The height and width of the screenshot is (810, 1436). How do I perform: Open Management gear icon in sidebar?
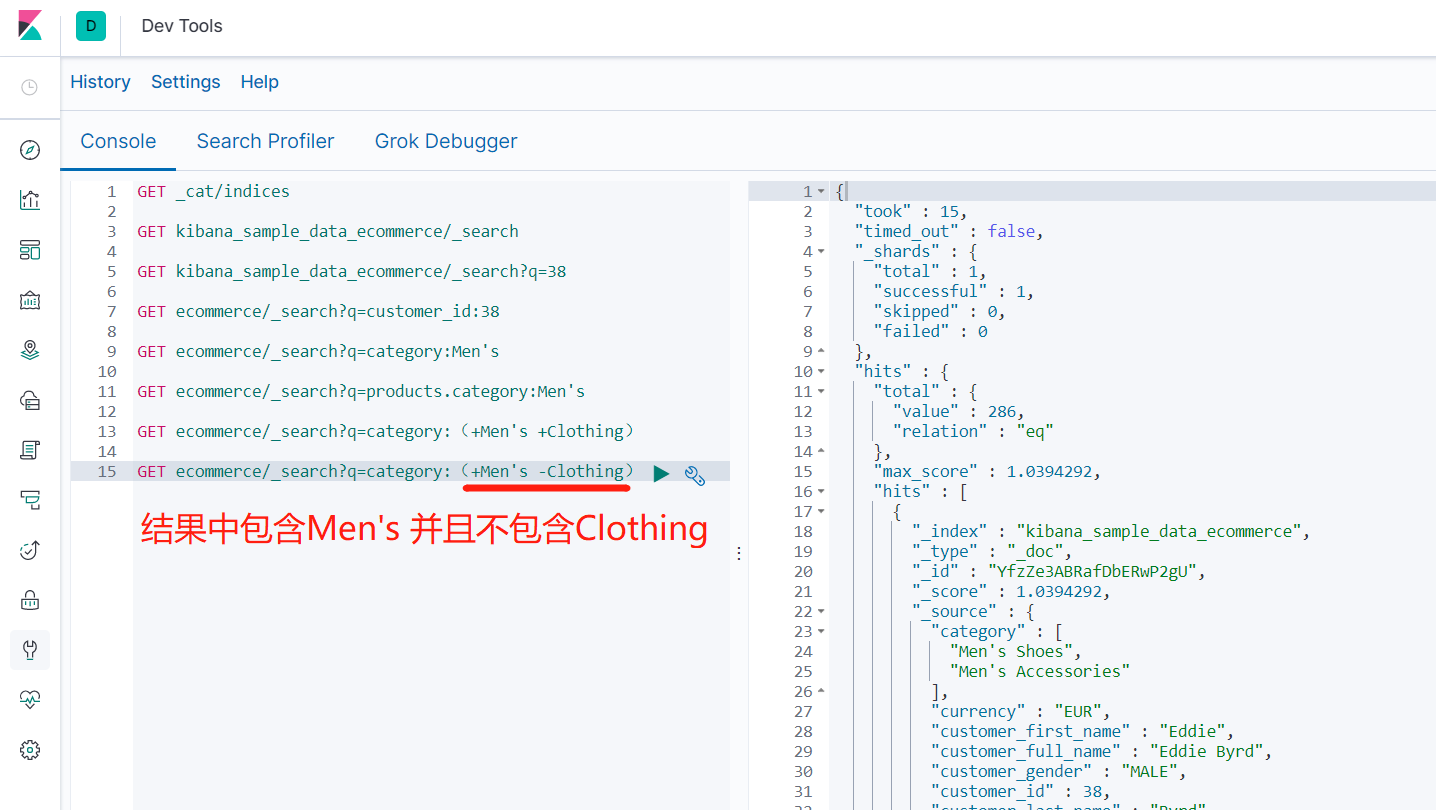30,750
